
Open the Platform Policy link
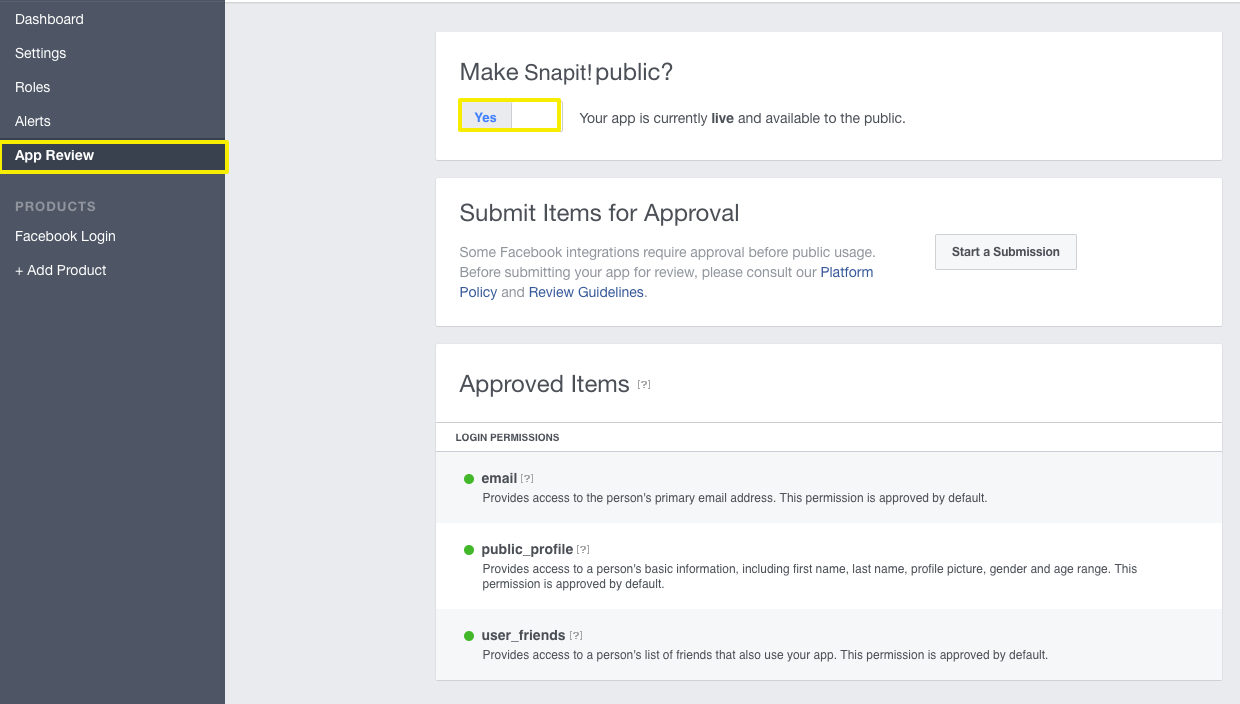click(x=666, y=282)
